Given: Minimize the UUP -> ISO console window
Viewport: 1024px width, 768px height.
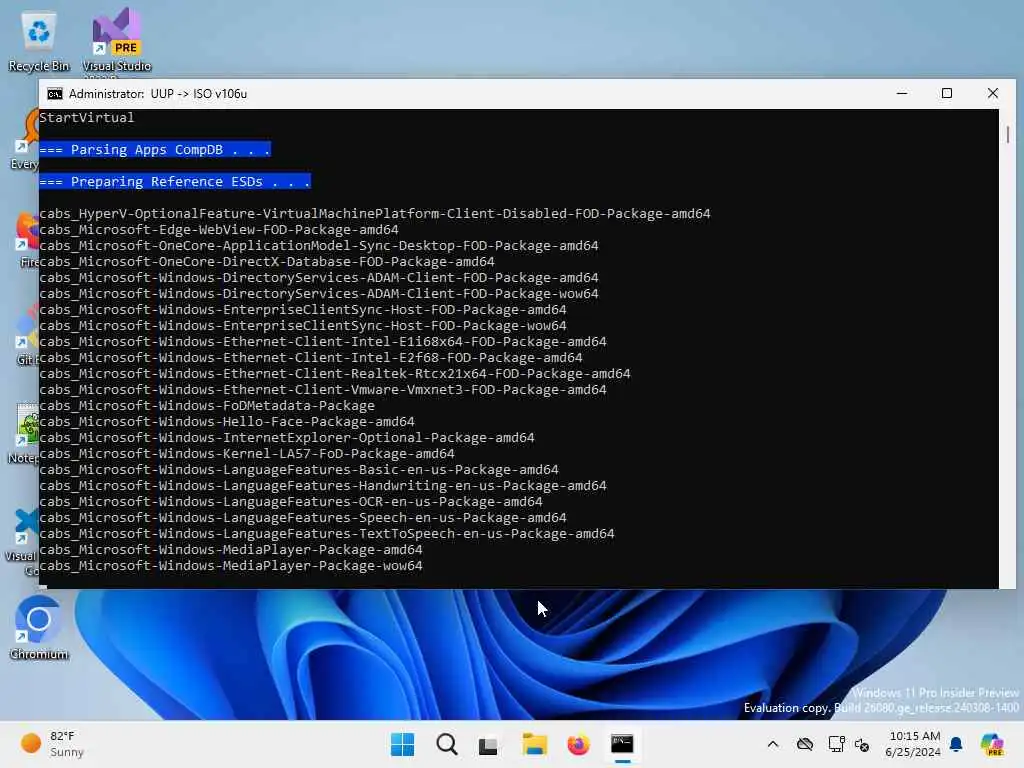Looking at the screenshot, I should 902,93.
